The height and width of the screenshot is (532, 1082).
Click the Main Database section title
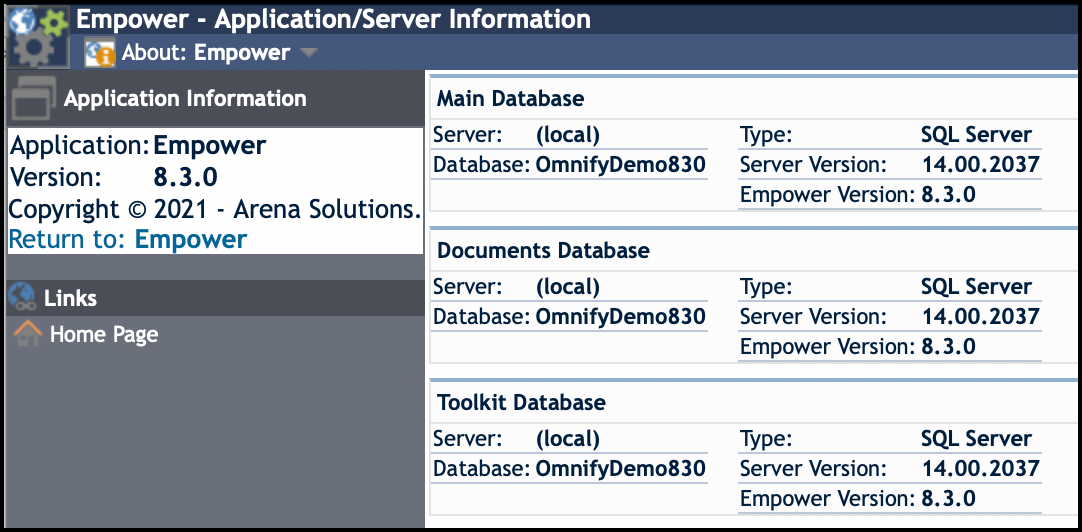pyautogui.click(x=510, y=98)
